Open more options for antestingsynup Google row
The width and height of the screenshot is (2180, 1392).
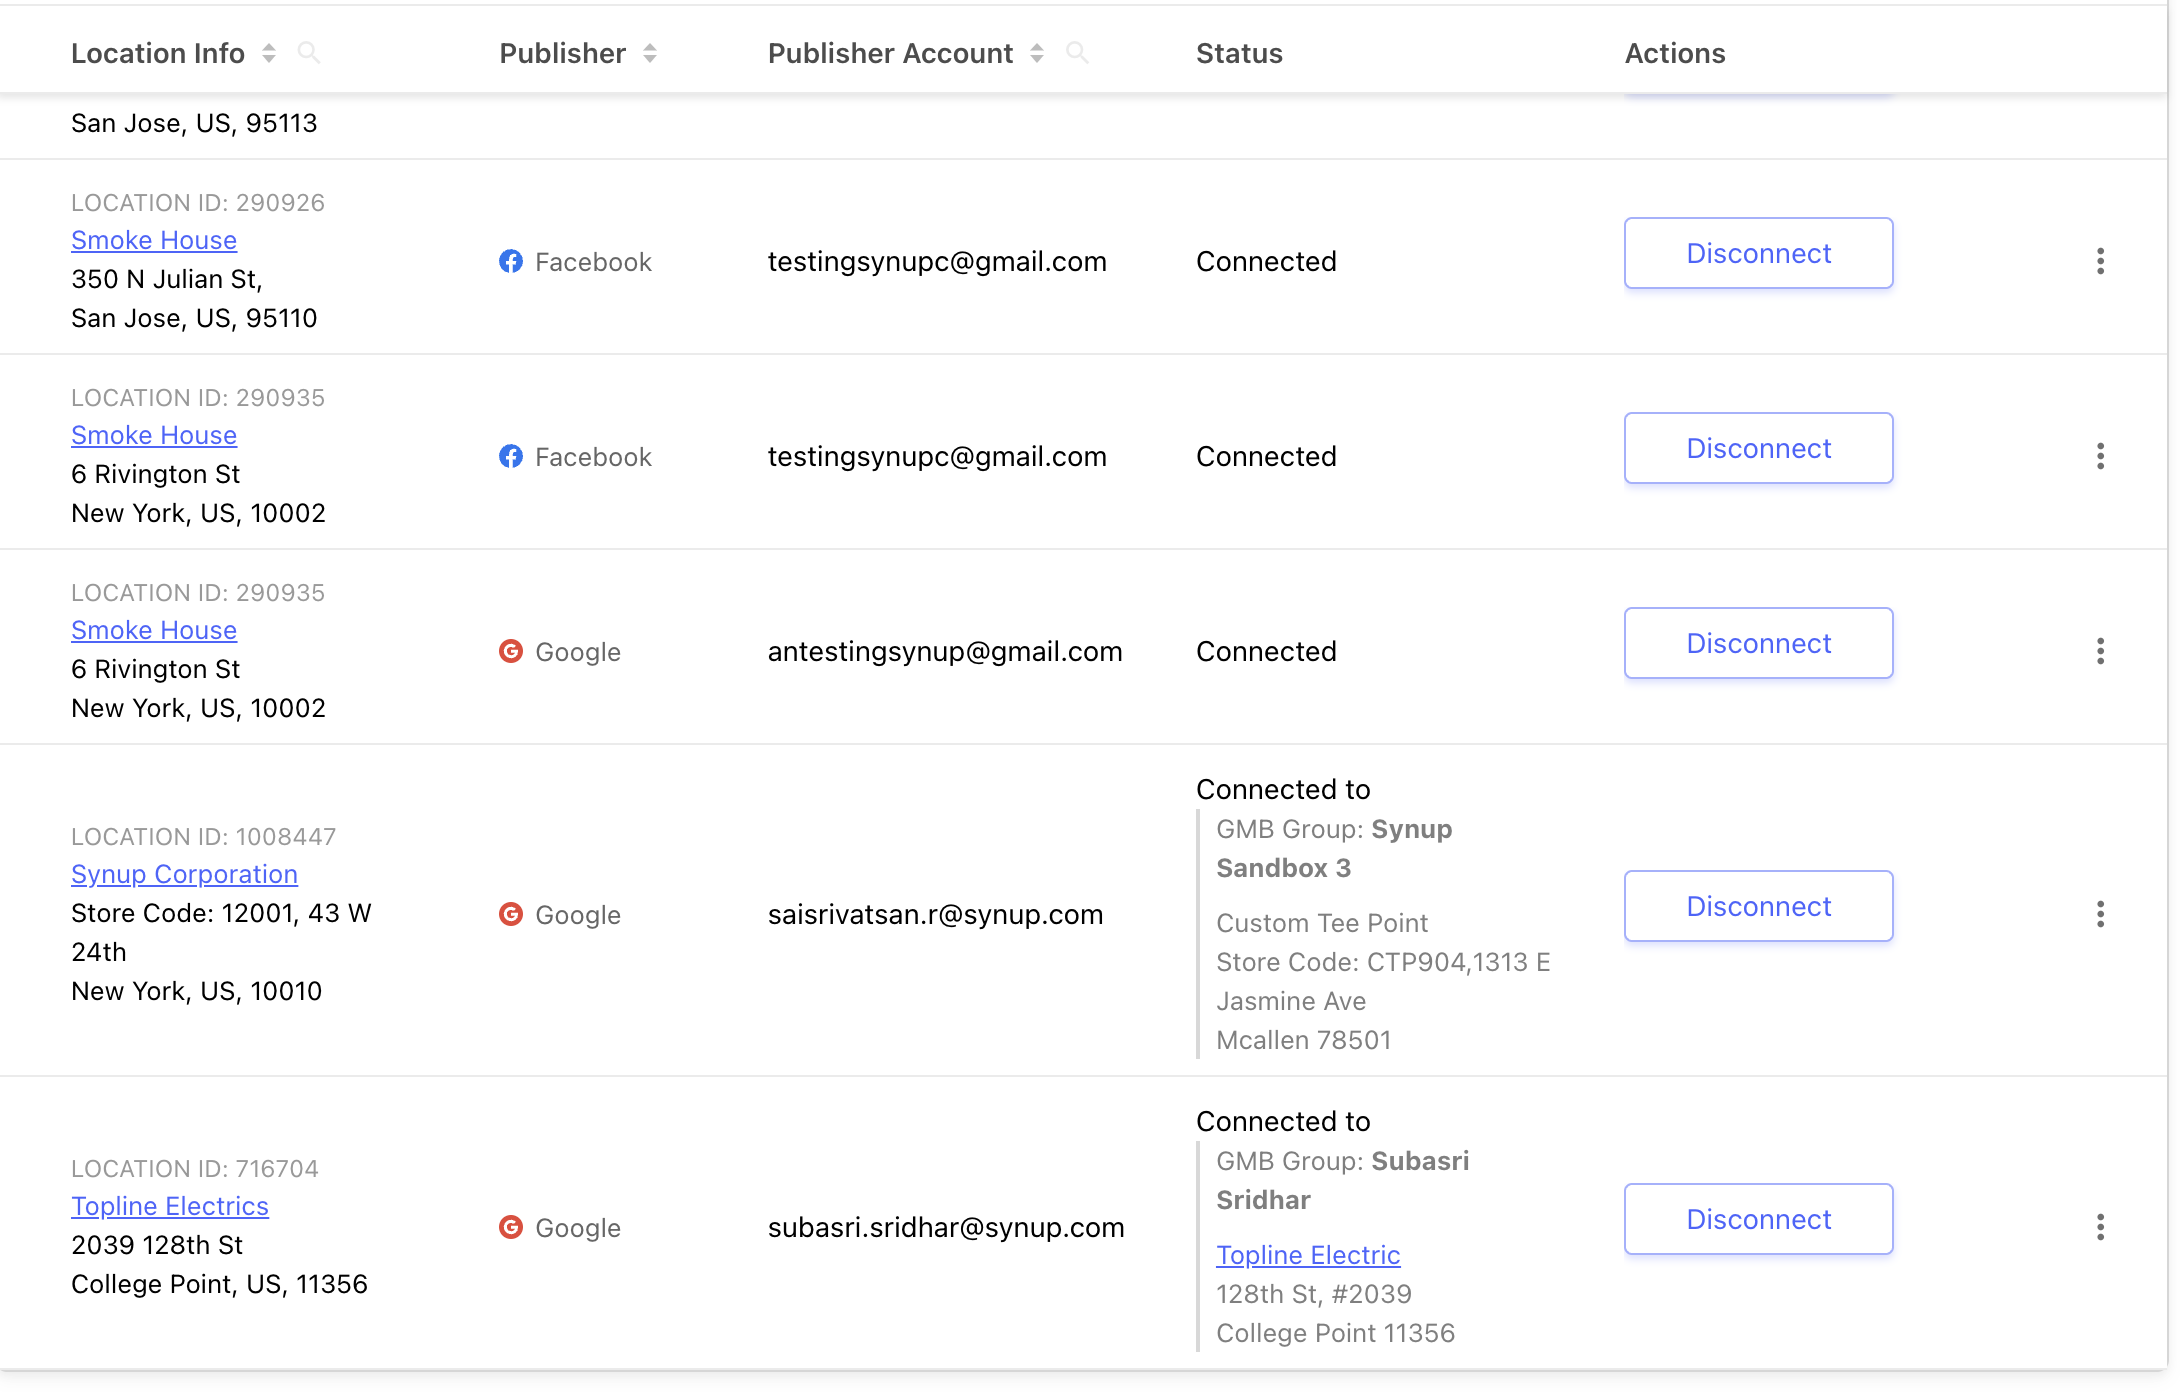tap(2100, 651)
